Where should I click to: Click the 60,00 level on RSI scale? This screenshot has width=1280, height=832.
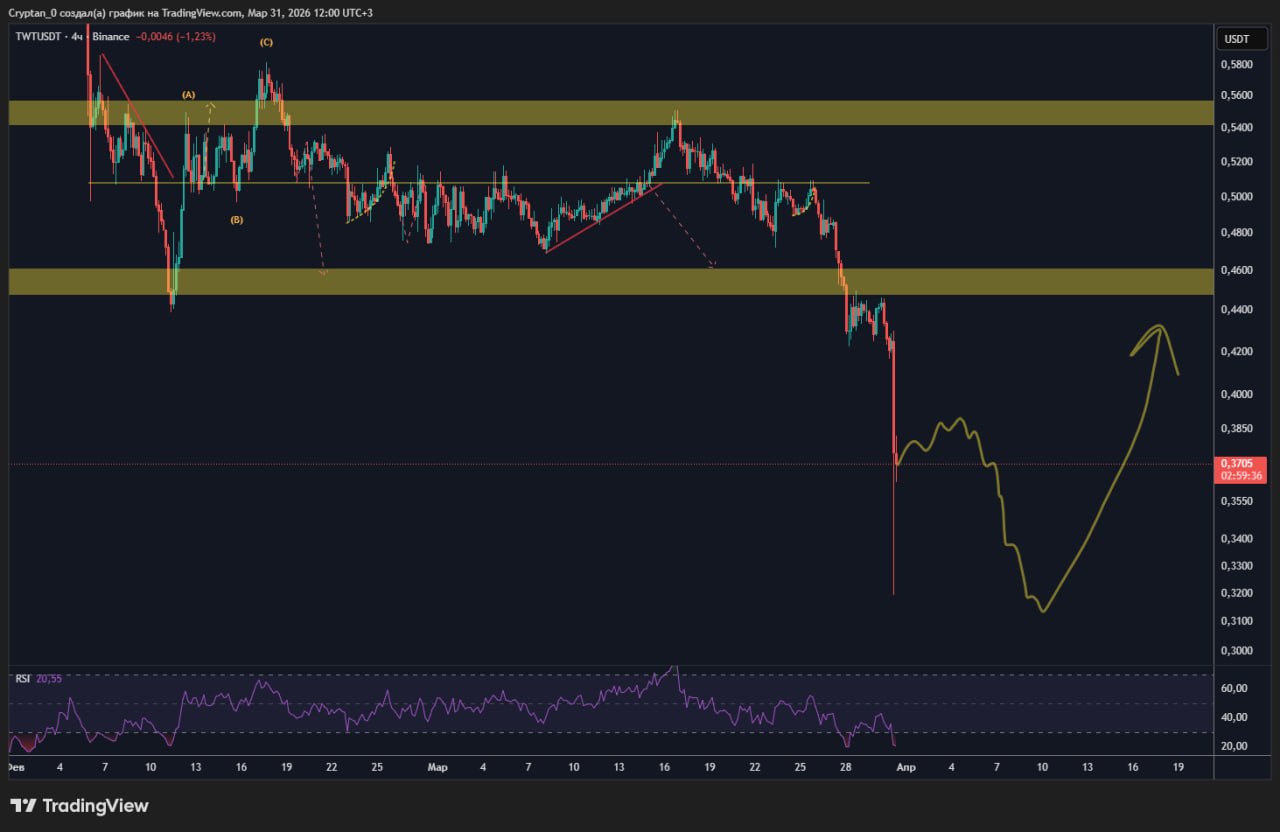pyautogui.click(x=1234, y=689)
